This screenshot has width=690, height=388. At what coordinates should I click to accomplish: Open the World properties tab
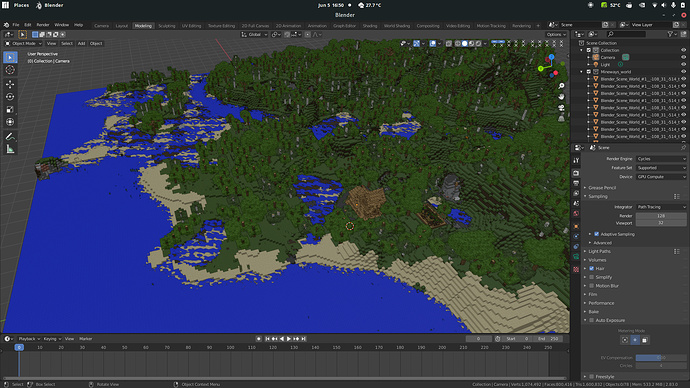point(576,214)
